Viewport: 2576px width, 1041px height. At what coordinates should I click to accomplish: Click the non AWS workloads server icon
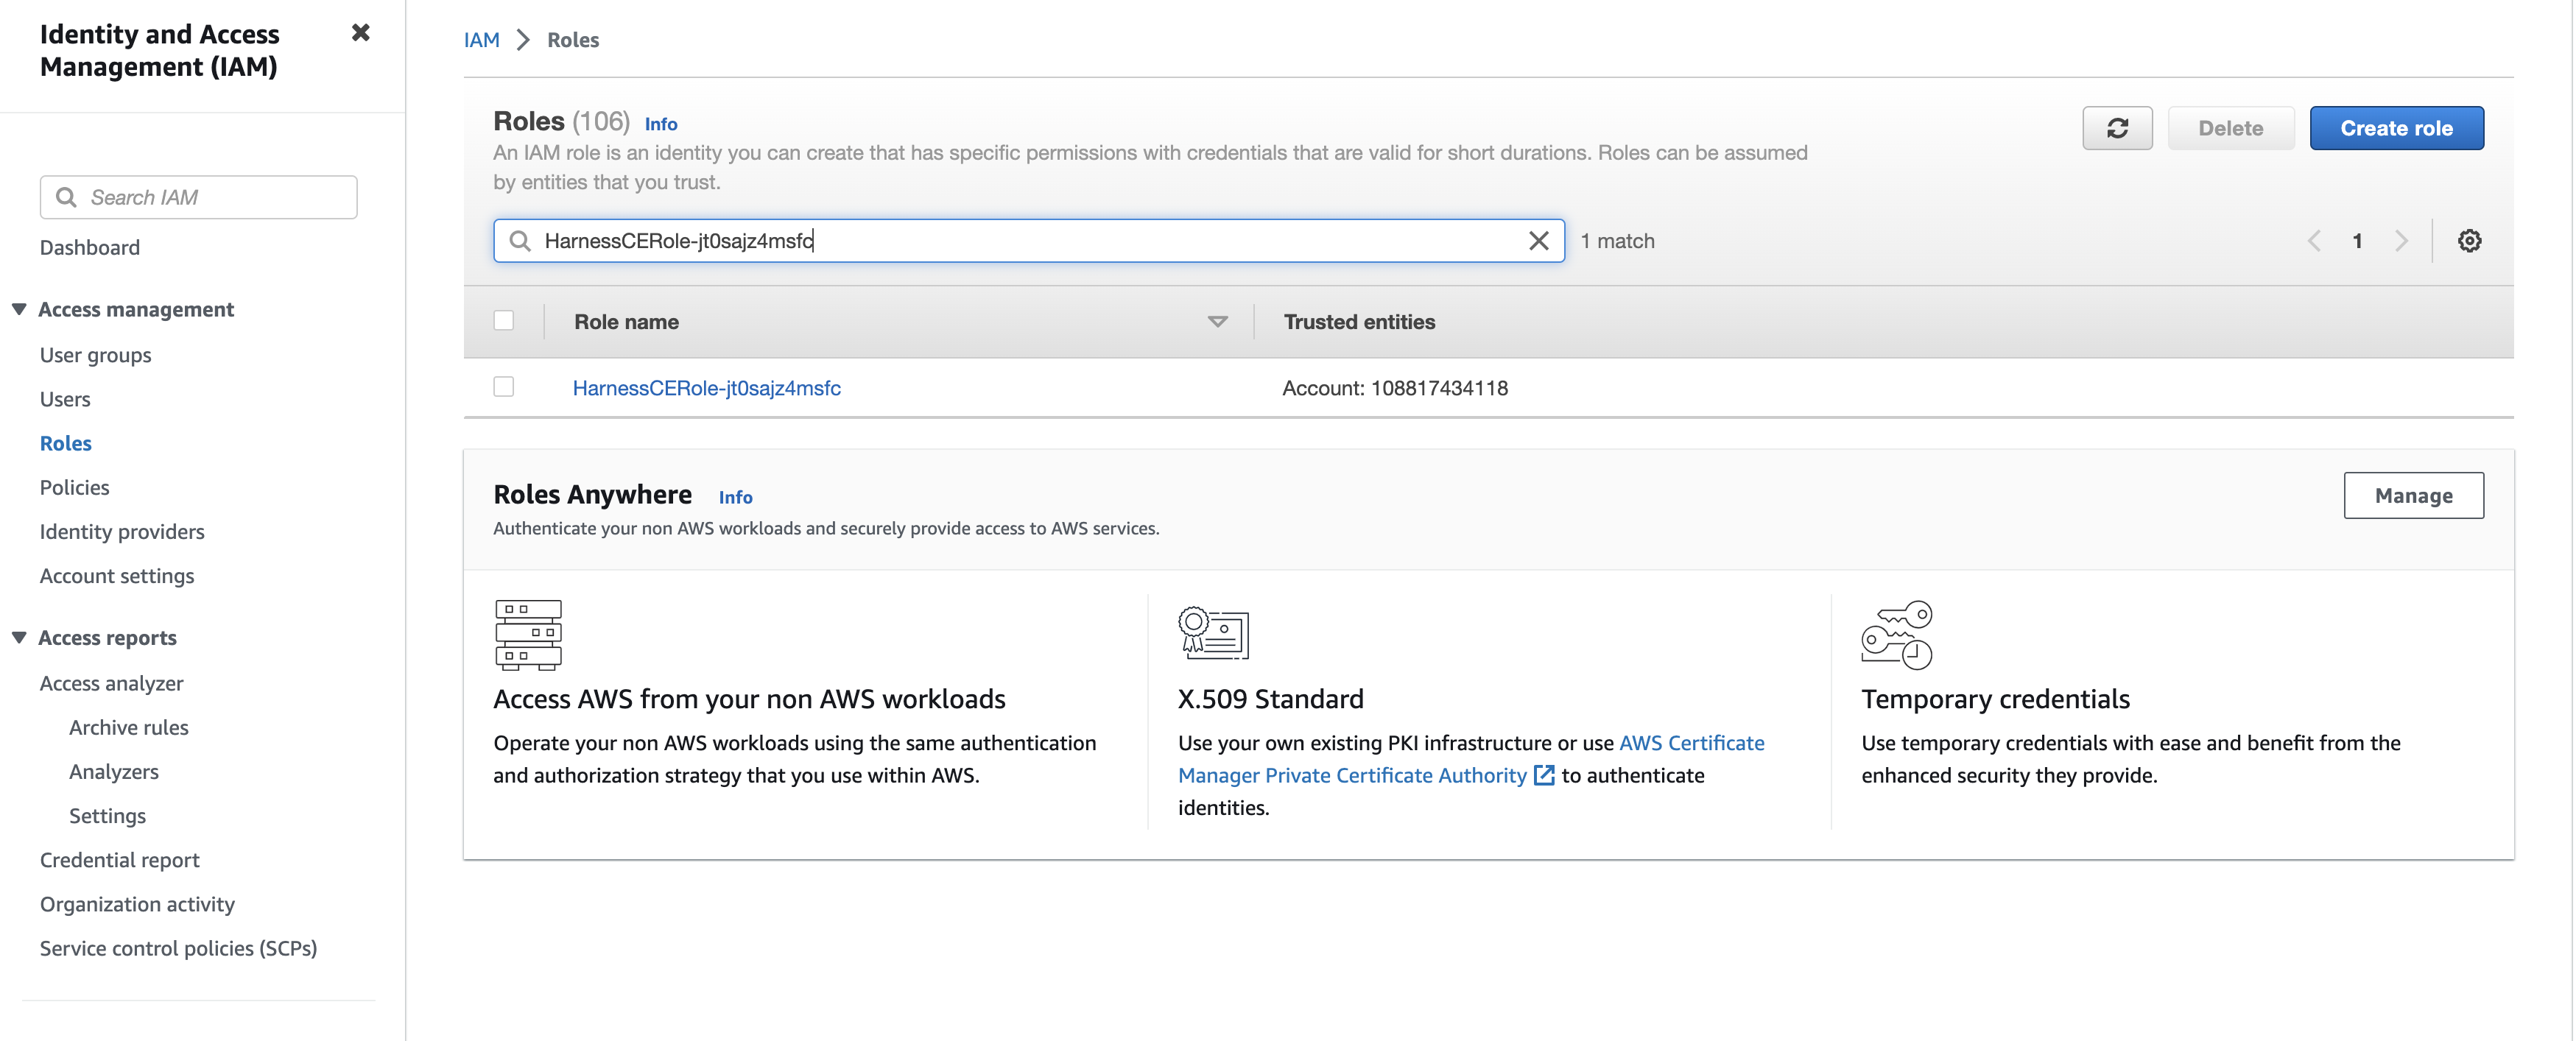point(528,634)
